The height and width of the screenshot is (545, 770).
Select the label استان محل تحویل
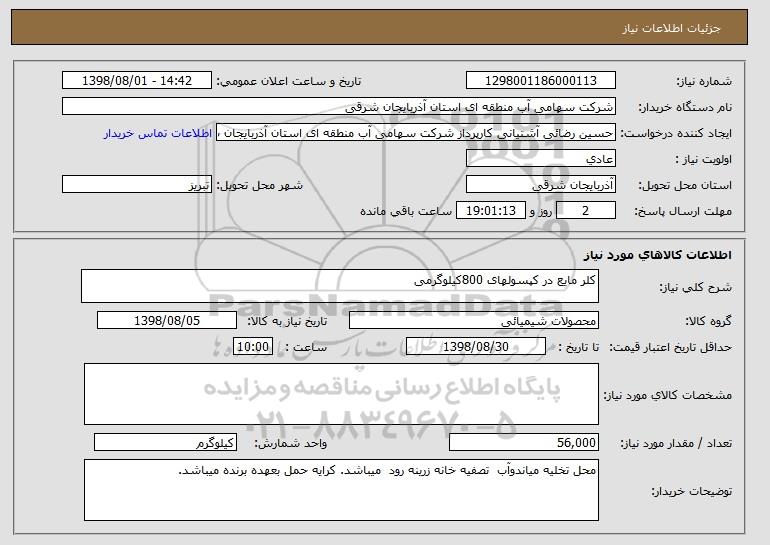(685, 185)
